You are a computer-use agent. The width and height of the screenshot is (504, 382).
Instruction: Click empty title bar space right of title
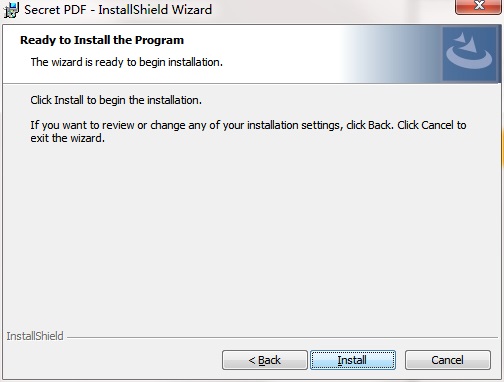[333, 10]
